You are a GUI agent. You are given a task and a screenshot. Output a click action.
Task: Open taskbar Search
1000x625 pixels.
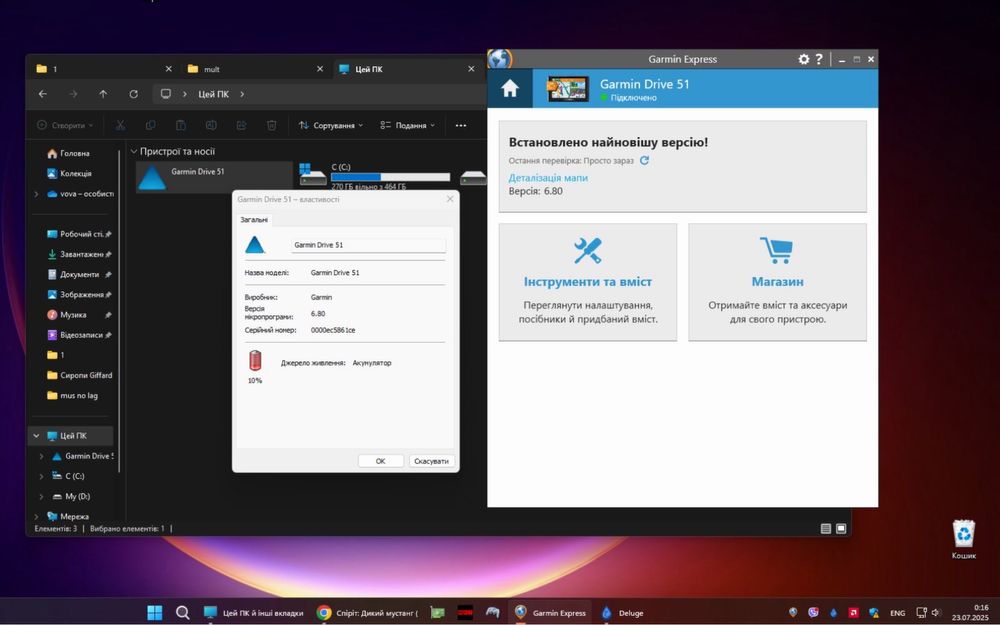(182, 613)
